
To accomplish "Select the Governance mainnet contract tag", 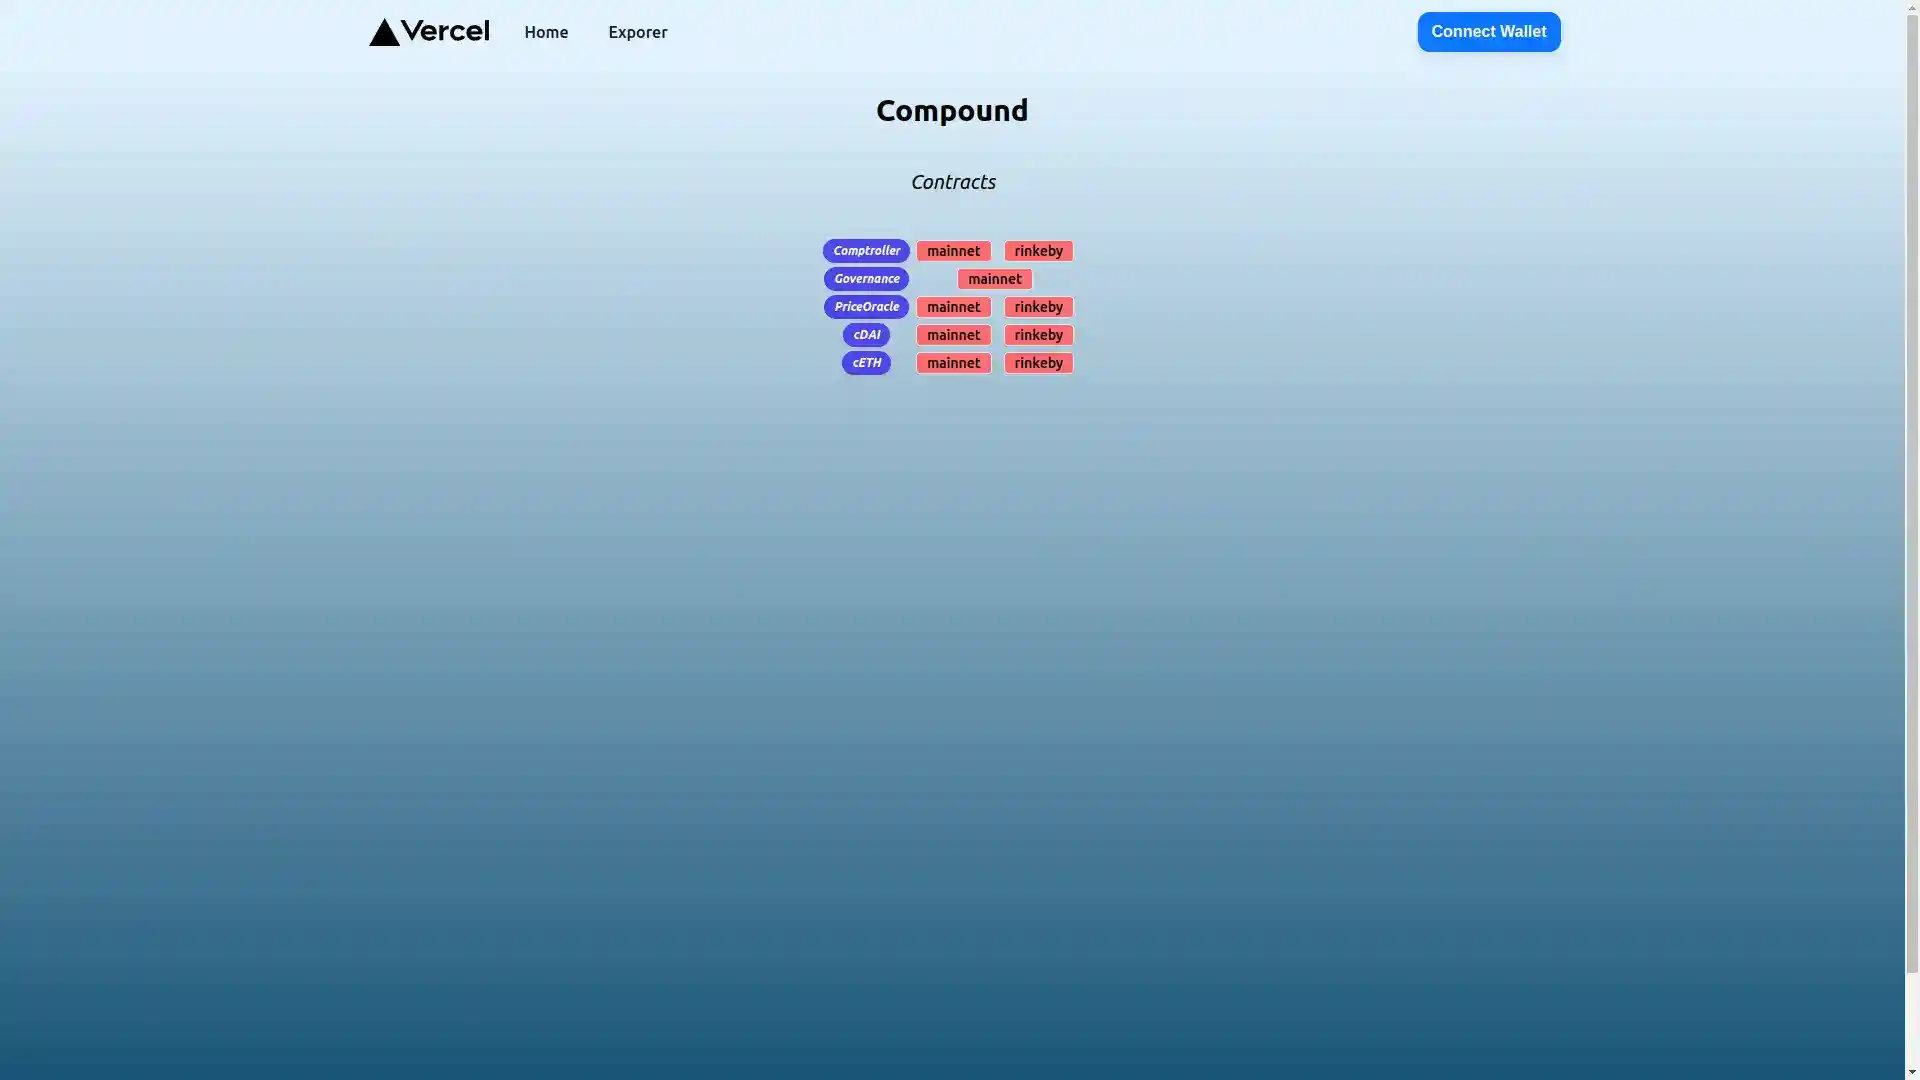I will coord(994,278).
